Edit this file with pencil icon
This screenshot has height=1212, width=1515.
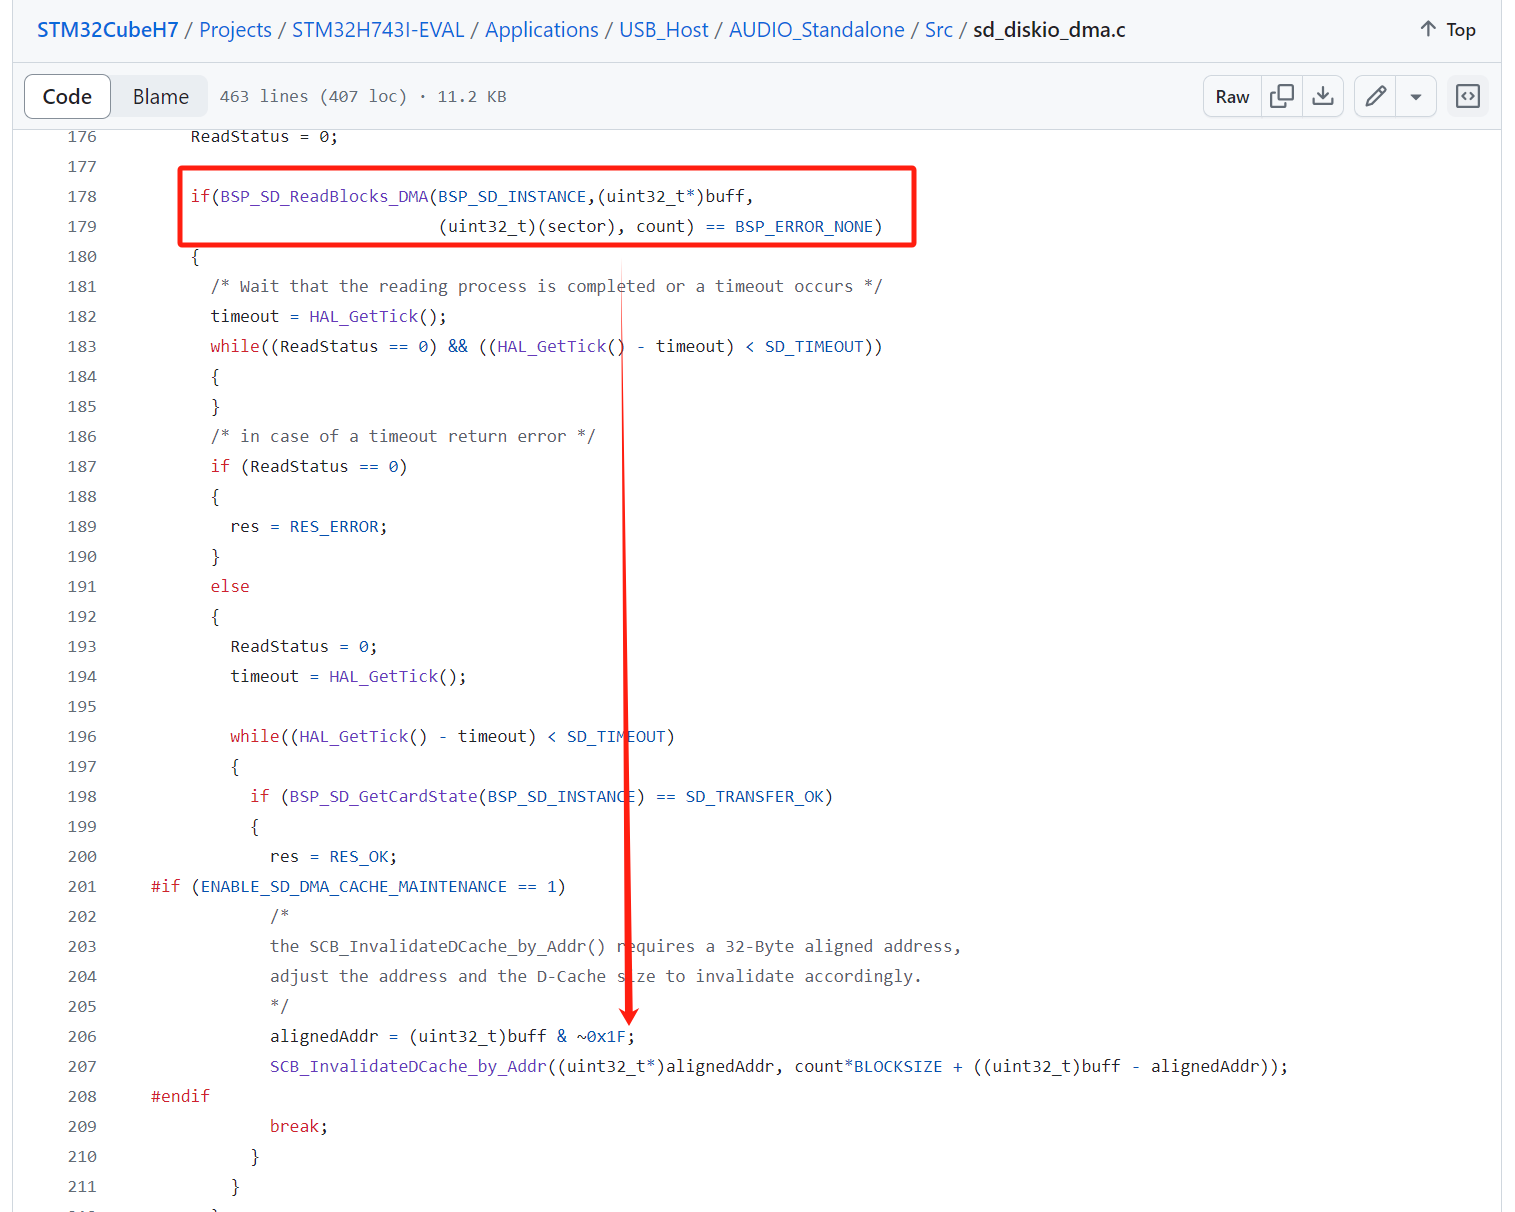click(1376, 96)
